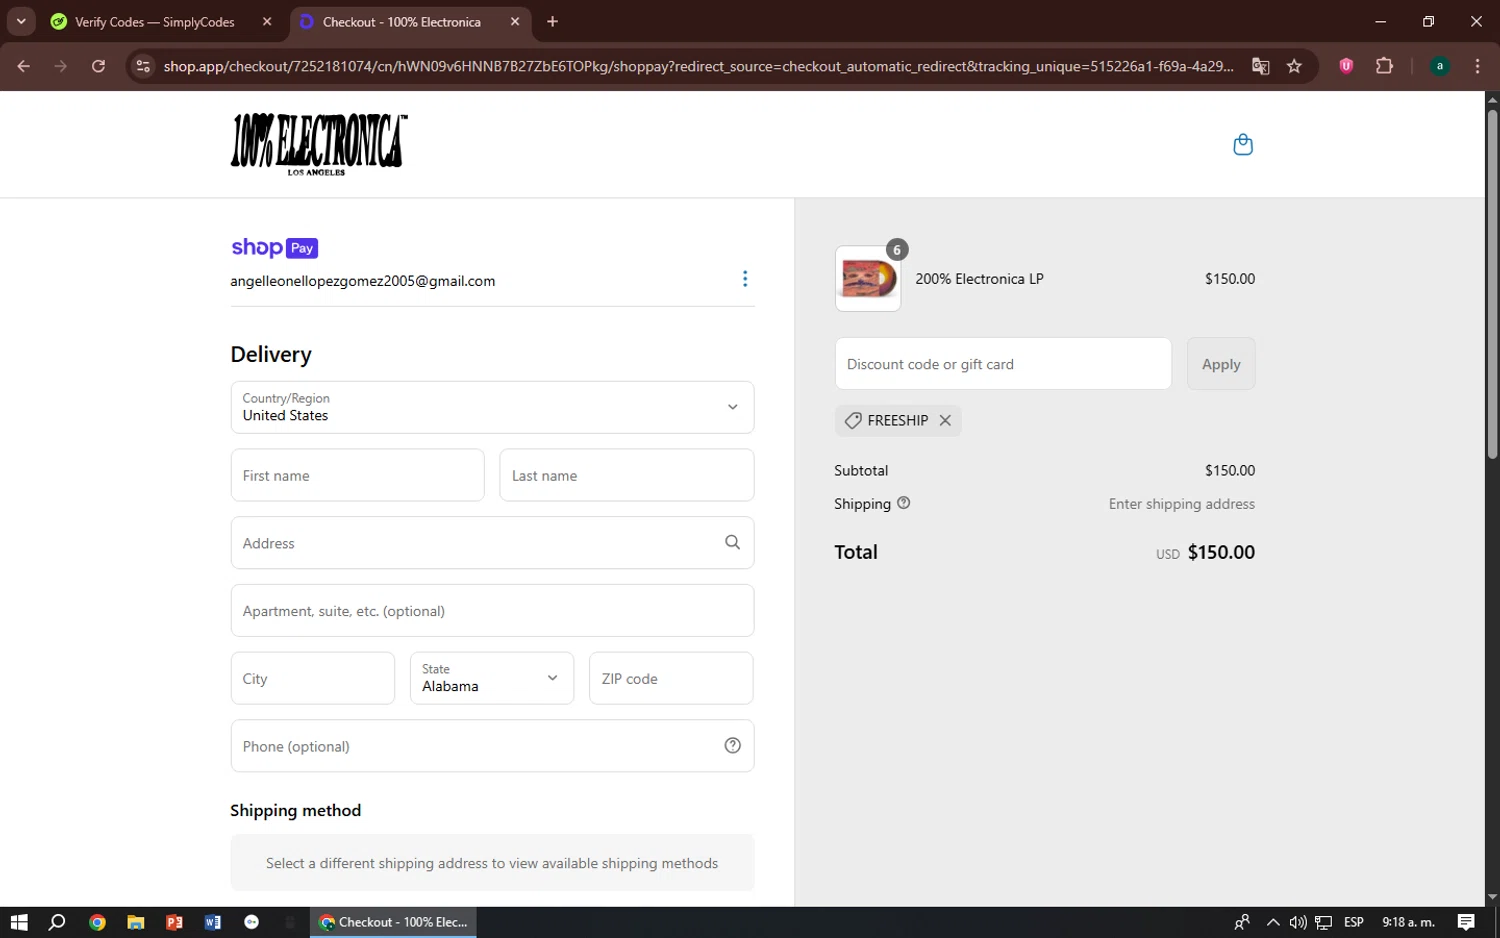Switch to Verify Codes — SimplyCodes tab
1500x938 pixels.
click(155, 22)
